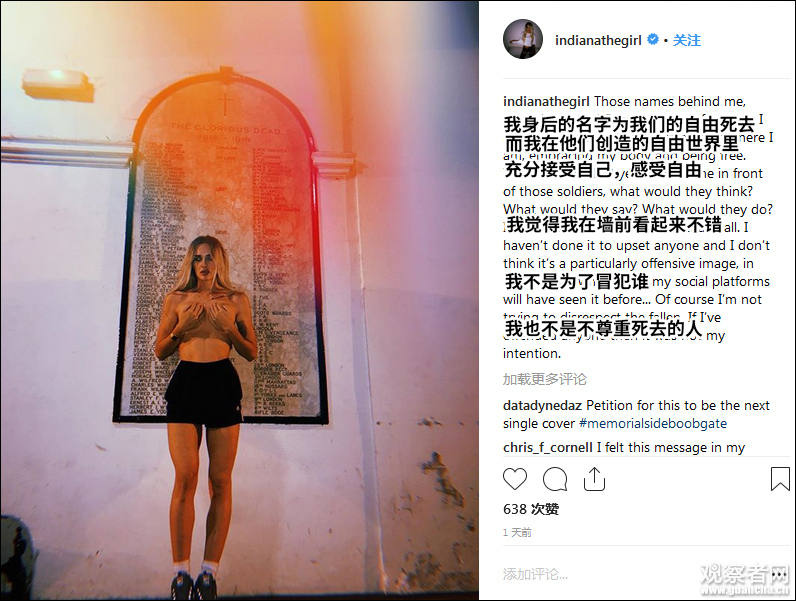Click the indianathegirl name in the caption
796x601 pixels.
click(x=546, y=102)
